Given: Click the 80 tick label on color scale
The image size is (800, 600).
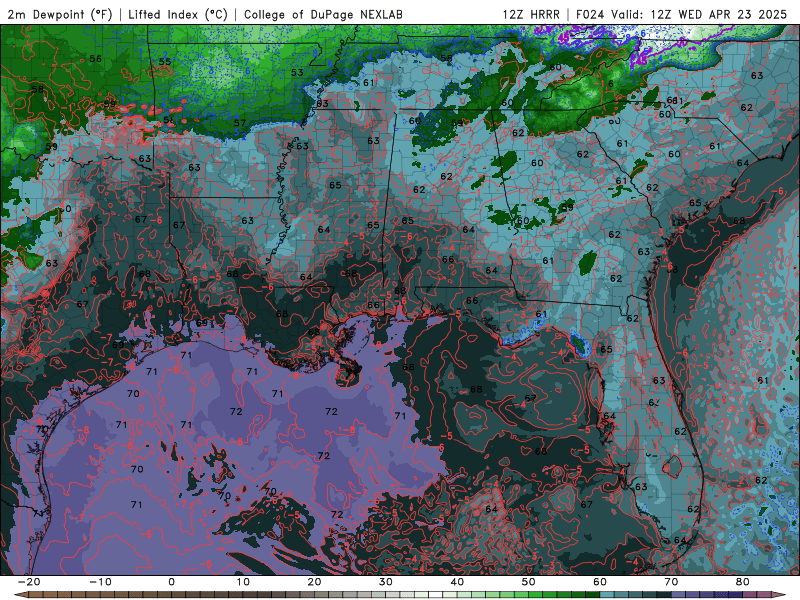Looking at the screenshot, I should (743, 582).
